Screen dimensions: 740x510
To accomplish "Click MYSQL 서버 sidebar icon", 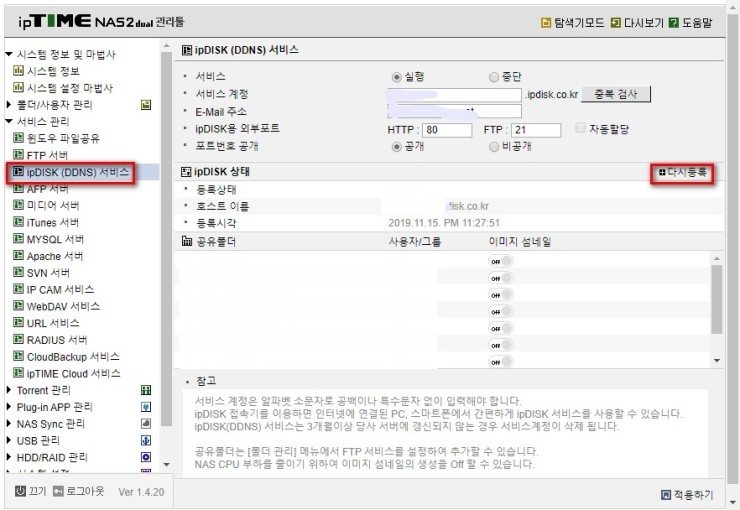I will (18, 239).
